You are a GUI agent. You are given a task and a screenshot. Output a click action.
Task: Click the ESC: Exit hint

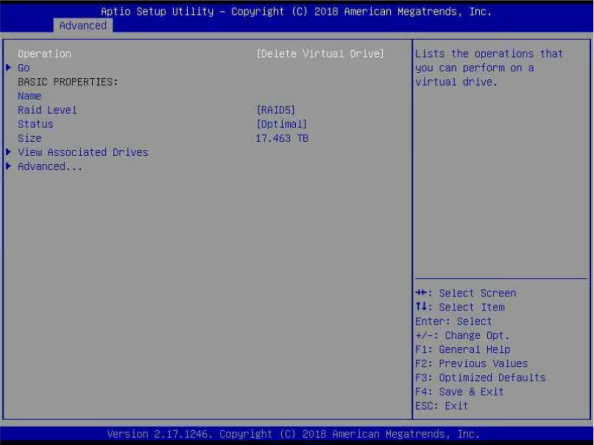point(442,406)
